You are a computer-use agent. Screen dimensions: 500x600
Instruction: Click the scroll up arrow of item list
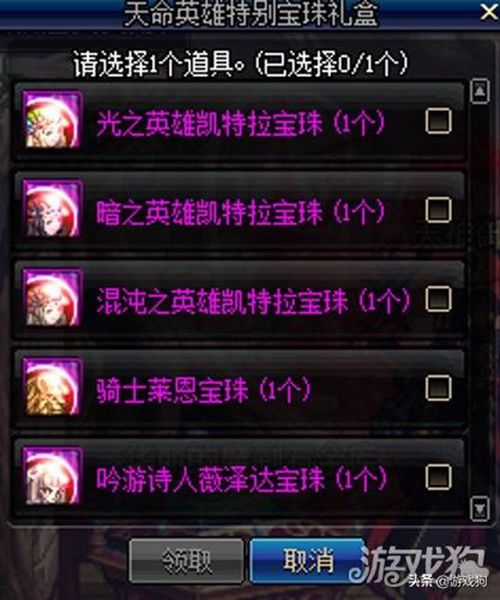pos(480,91)
